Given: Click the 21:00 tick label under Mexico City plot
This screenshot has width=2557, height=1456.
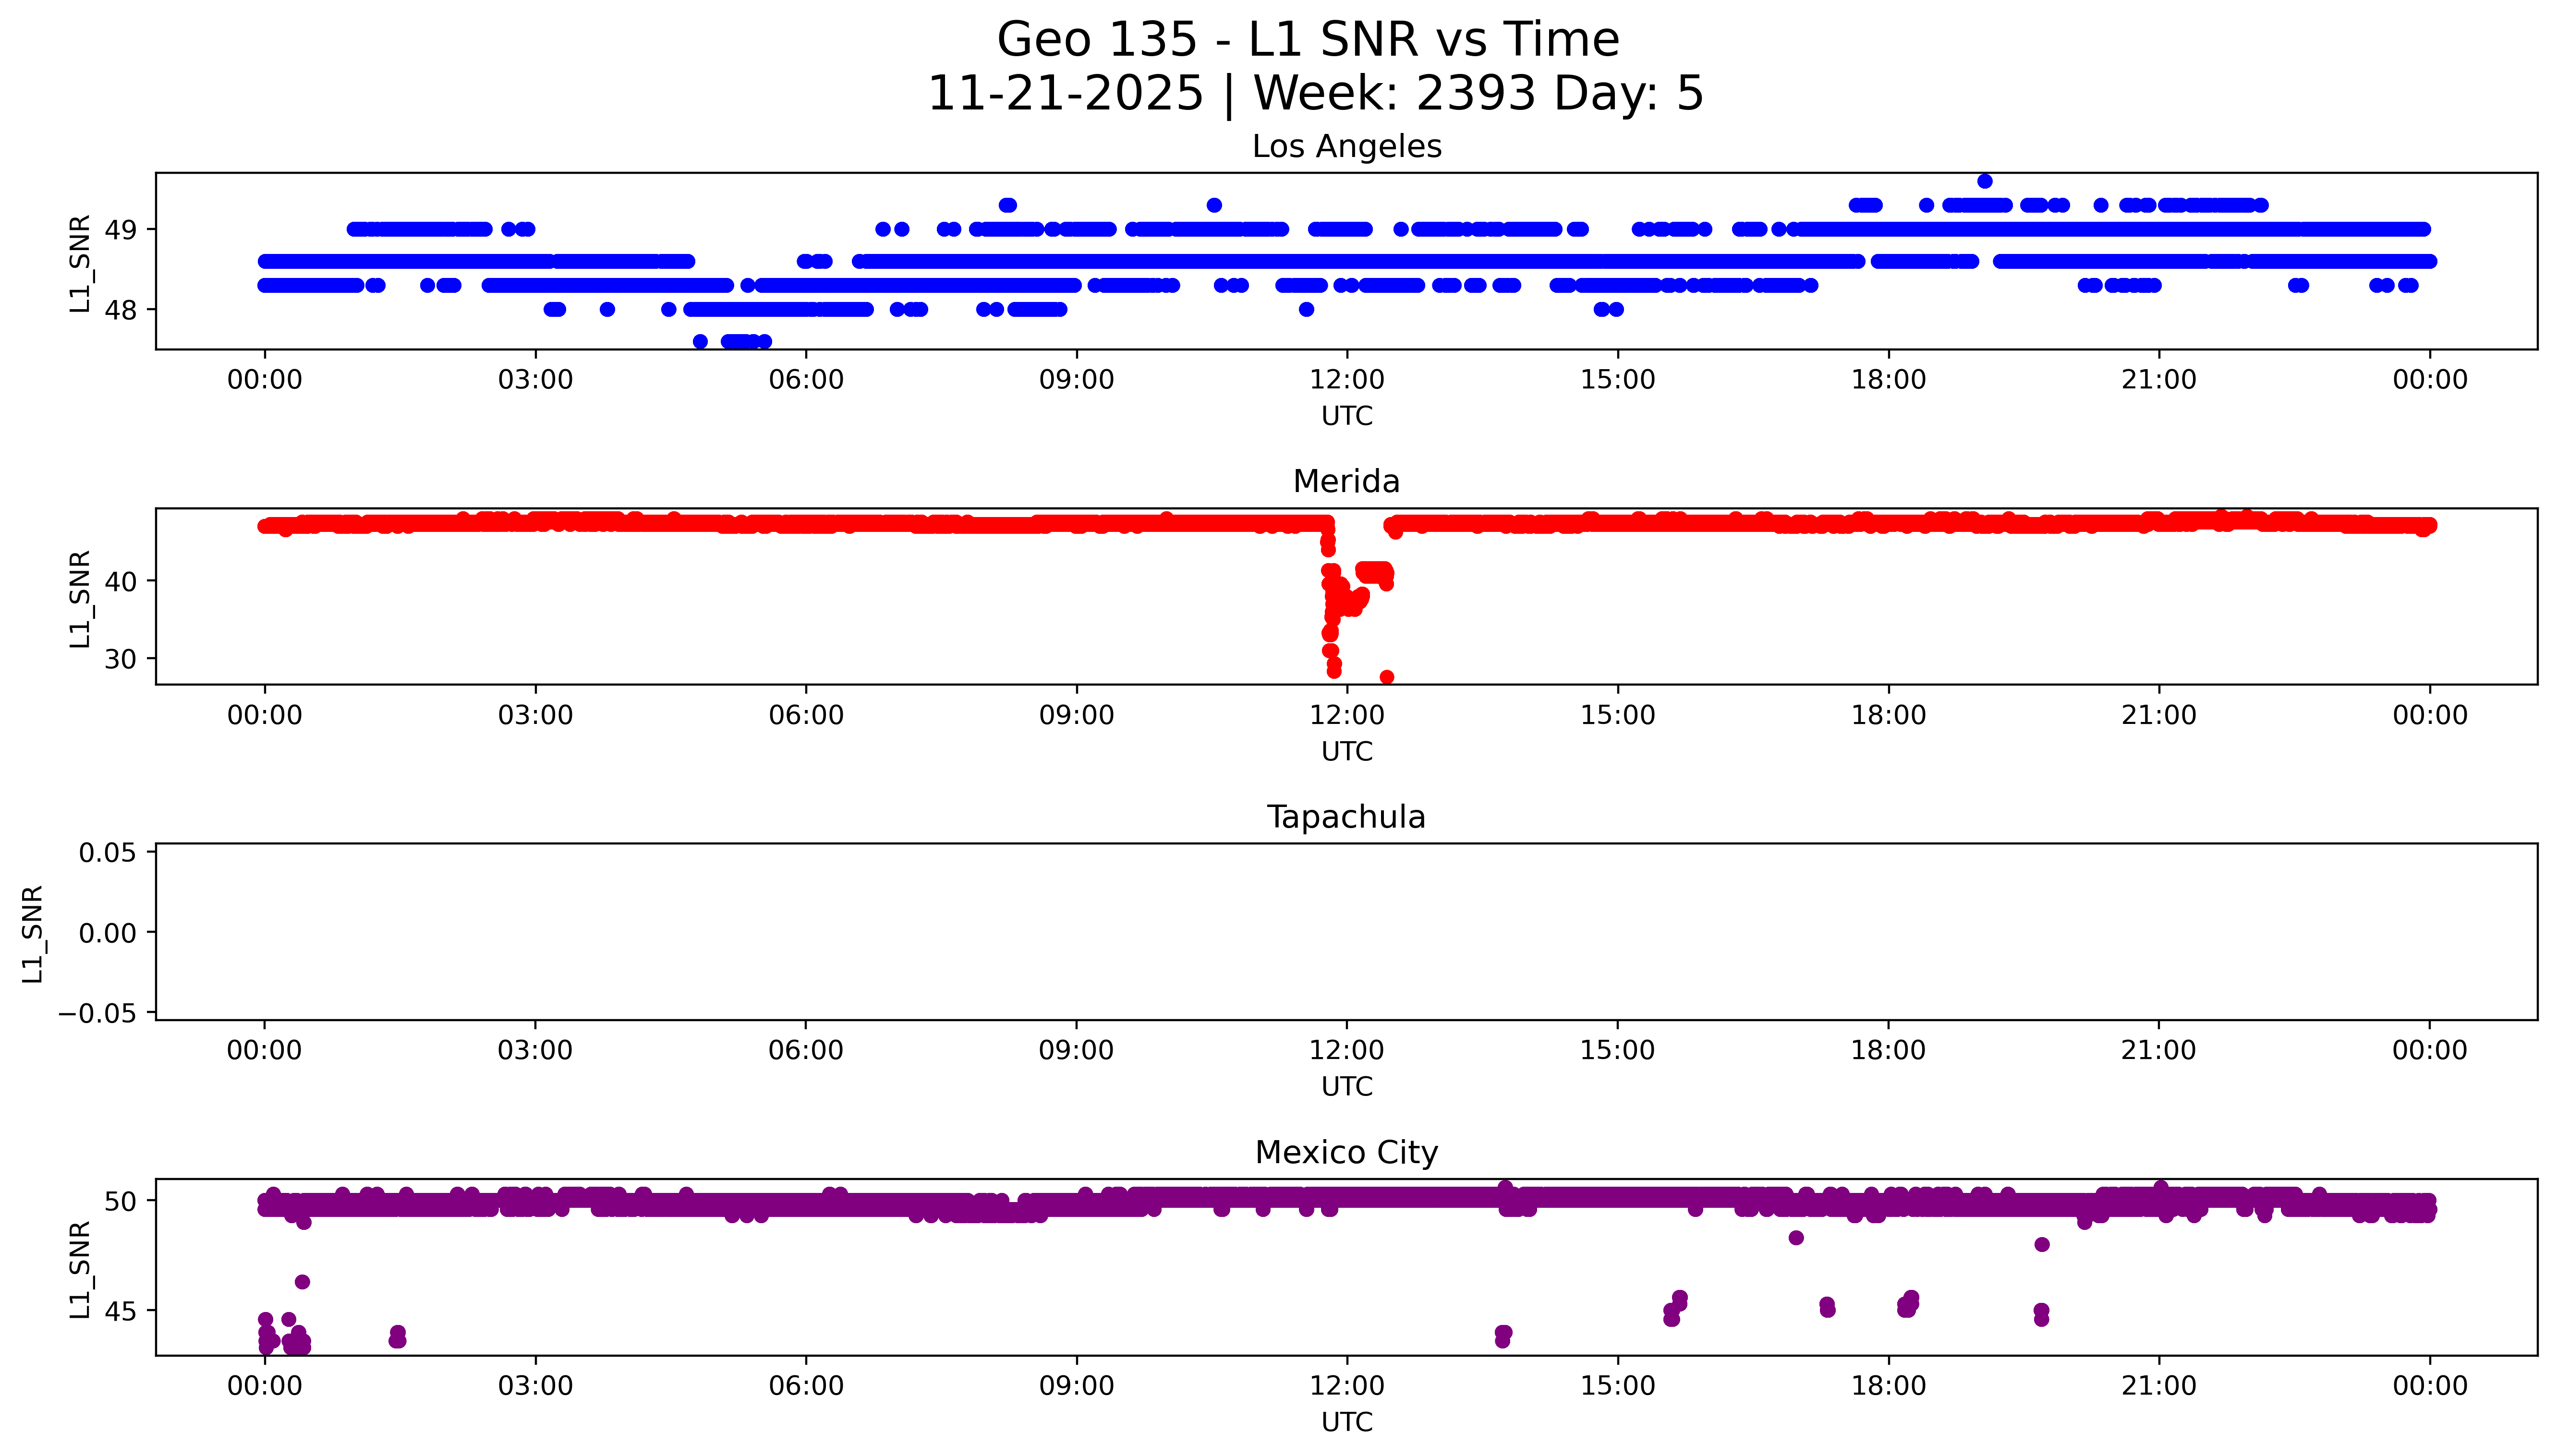Looking at the screenshot, I should [x=2158, y=1386].
